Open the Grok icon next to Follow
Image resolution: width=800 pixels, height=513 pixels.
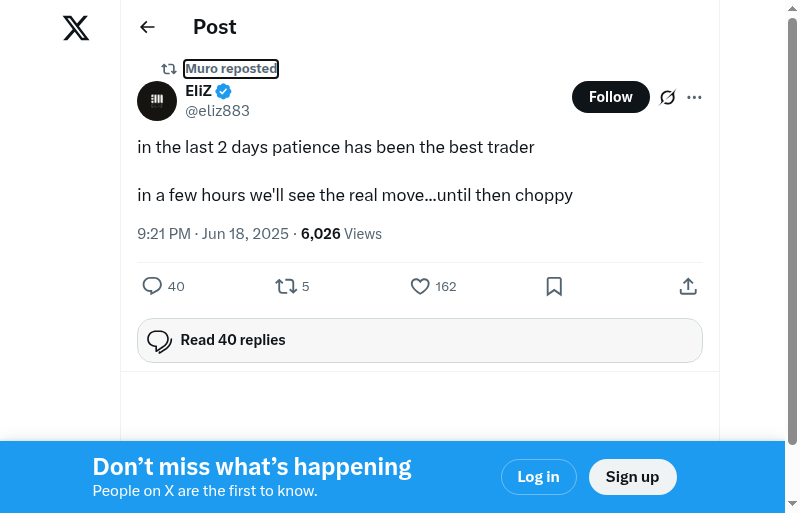click(x=668, y=97)
